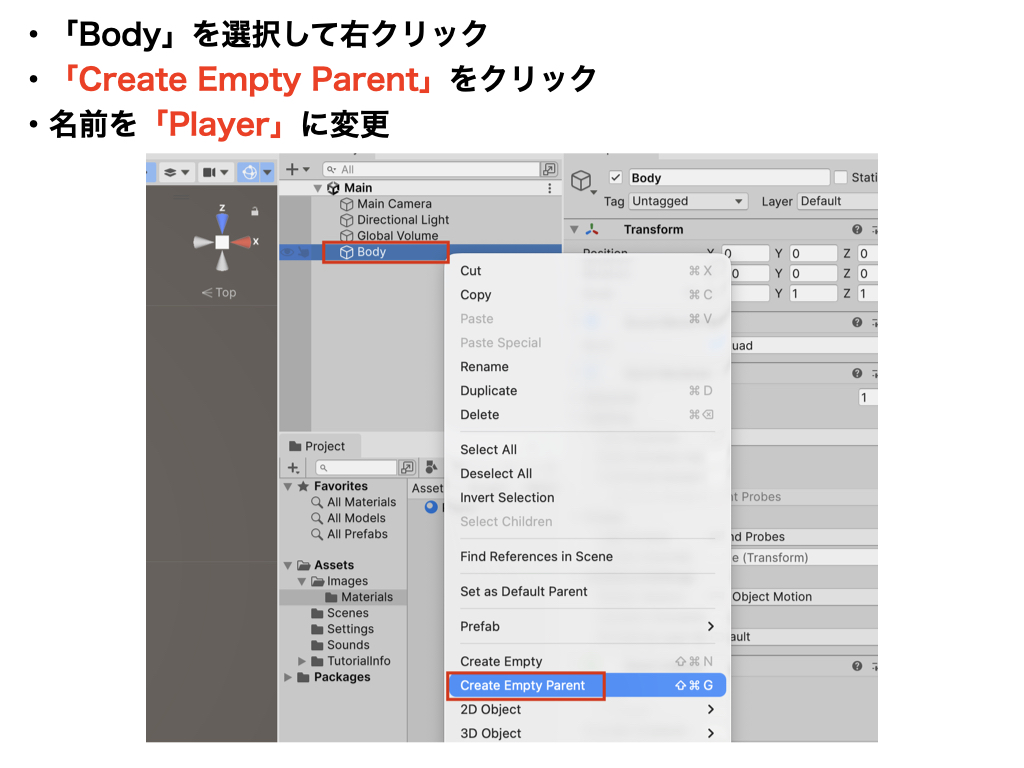Open the Tag Untagged dropdown
Screen dimensions: 1024x768
coord(688,201)
